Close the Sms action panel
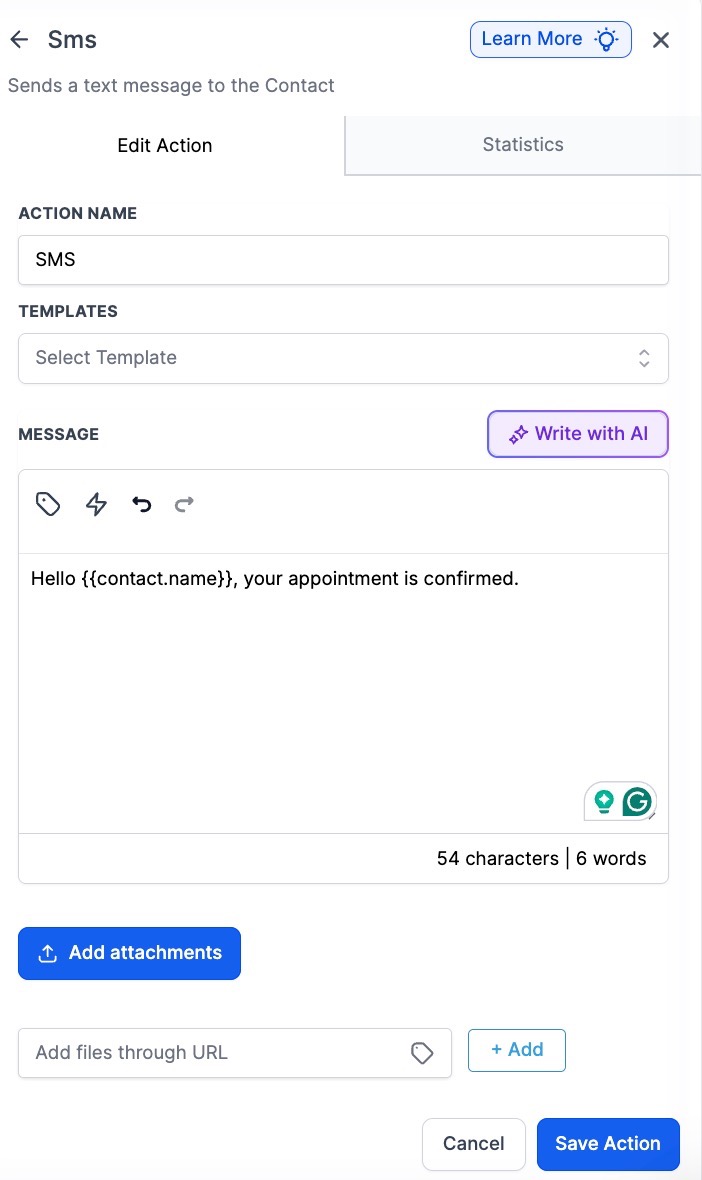702x1180 pixels. click(661, 40)
